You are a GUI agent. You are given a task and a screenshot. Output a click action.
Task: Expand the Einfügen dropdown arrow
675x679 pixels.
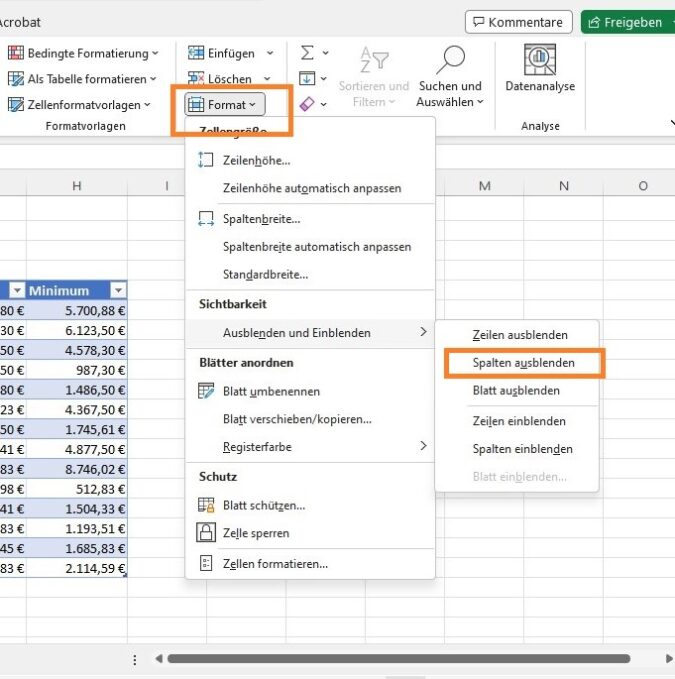(270, 53)
